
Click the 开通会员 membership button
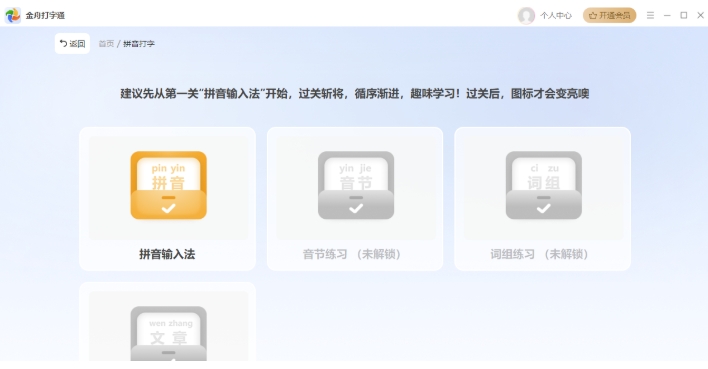[610, 15]
